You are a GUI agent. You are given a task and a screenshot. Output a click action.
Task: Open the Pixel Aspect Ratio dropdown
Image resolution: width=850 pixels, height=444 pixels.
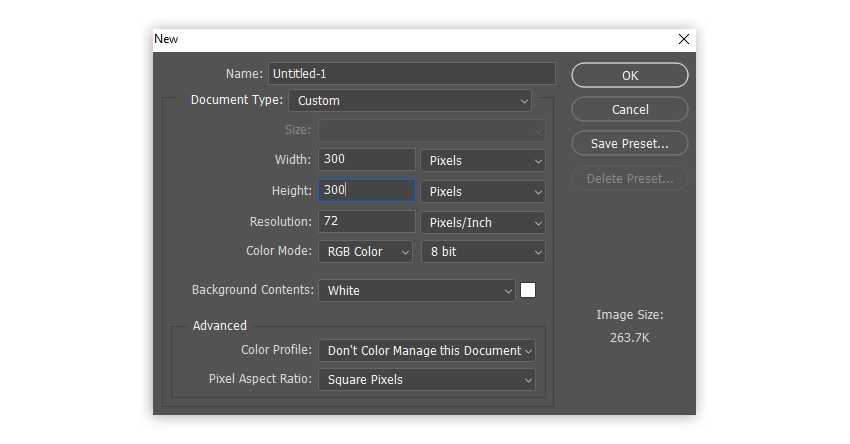click(x=427, y=379)
